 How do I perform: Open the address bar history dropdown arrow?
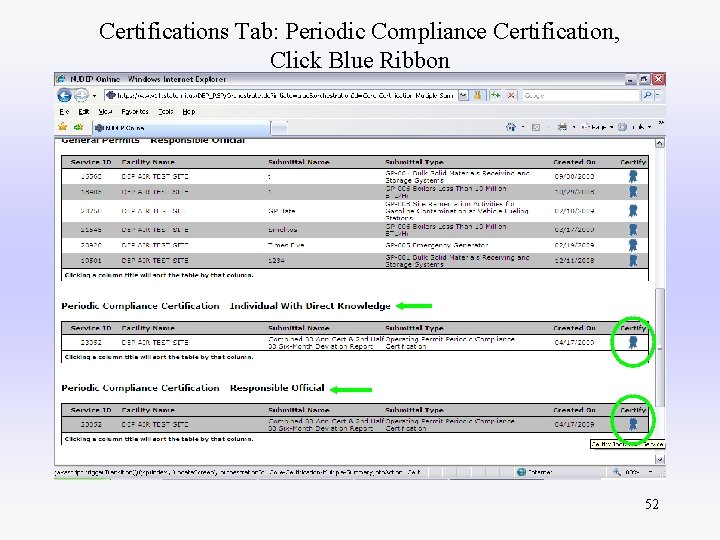coord(463,96)
